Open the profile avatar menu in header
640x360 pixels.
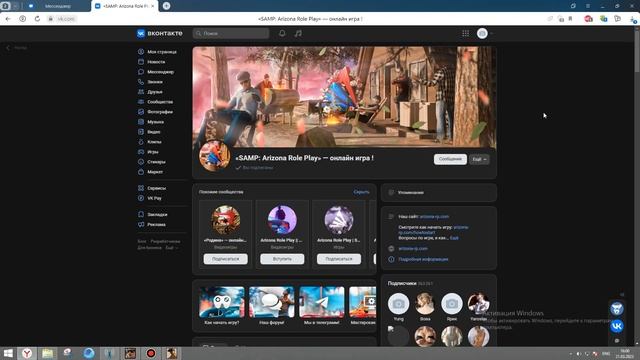484,33
